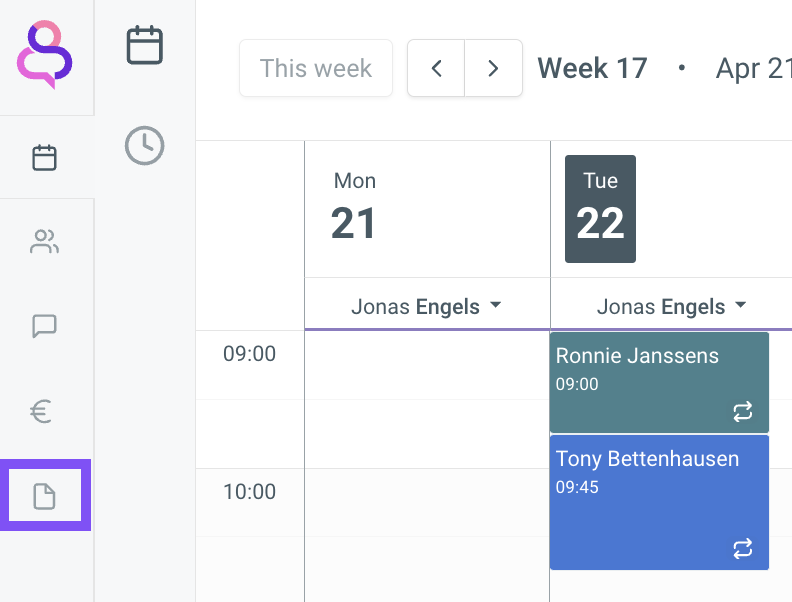Advance to the next week
792x602 pixels.
point(493,68)
